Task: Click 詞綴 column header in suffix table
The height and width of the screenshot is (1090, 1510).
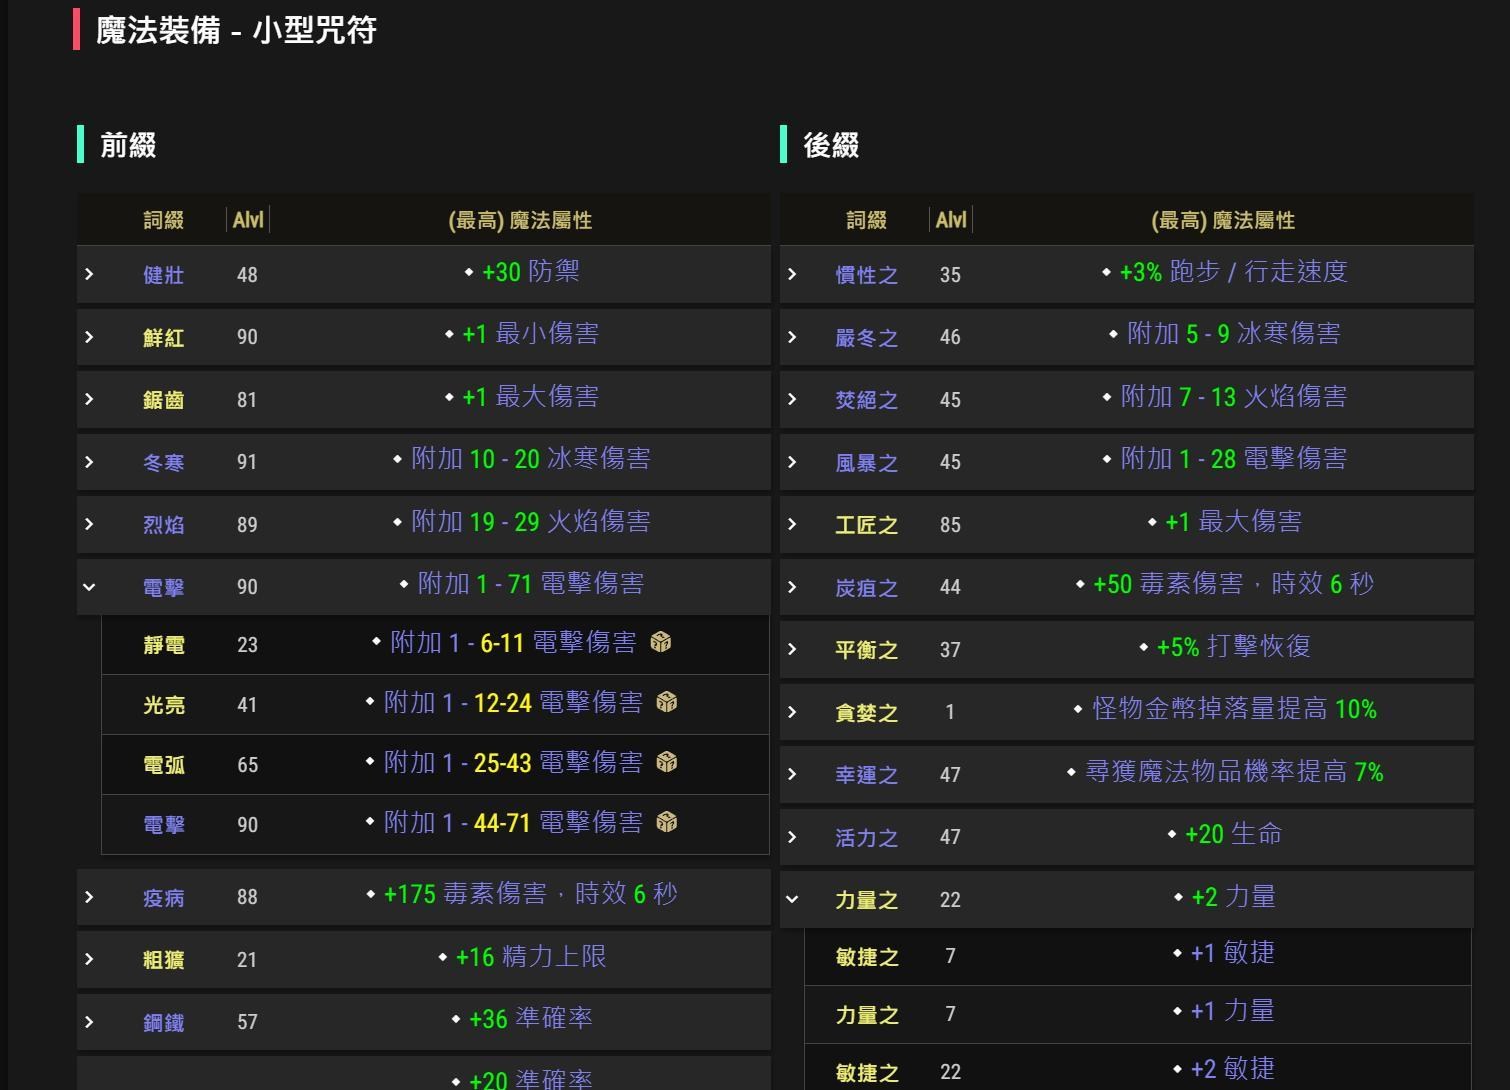Action: 867,220
